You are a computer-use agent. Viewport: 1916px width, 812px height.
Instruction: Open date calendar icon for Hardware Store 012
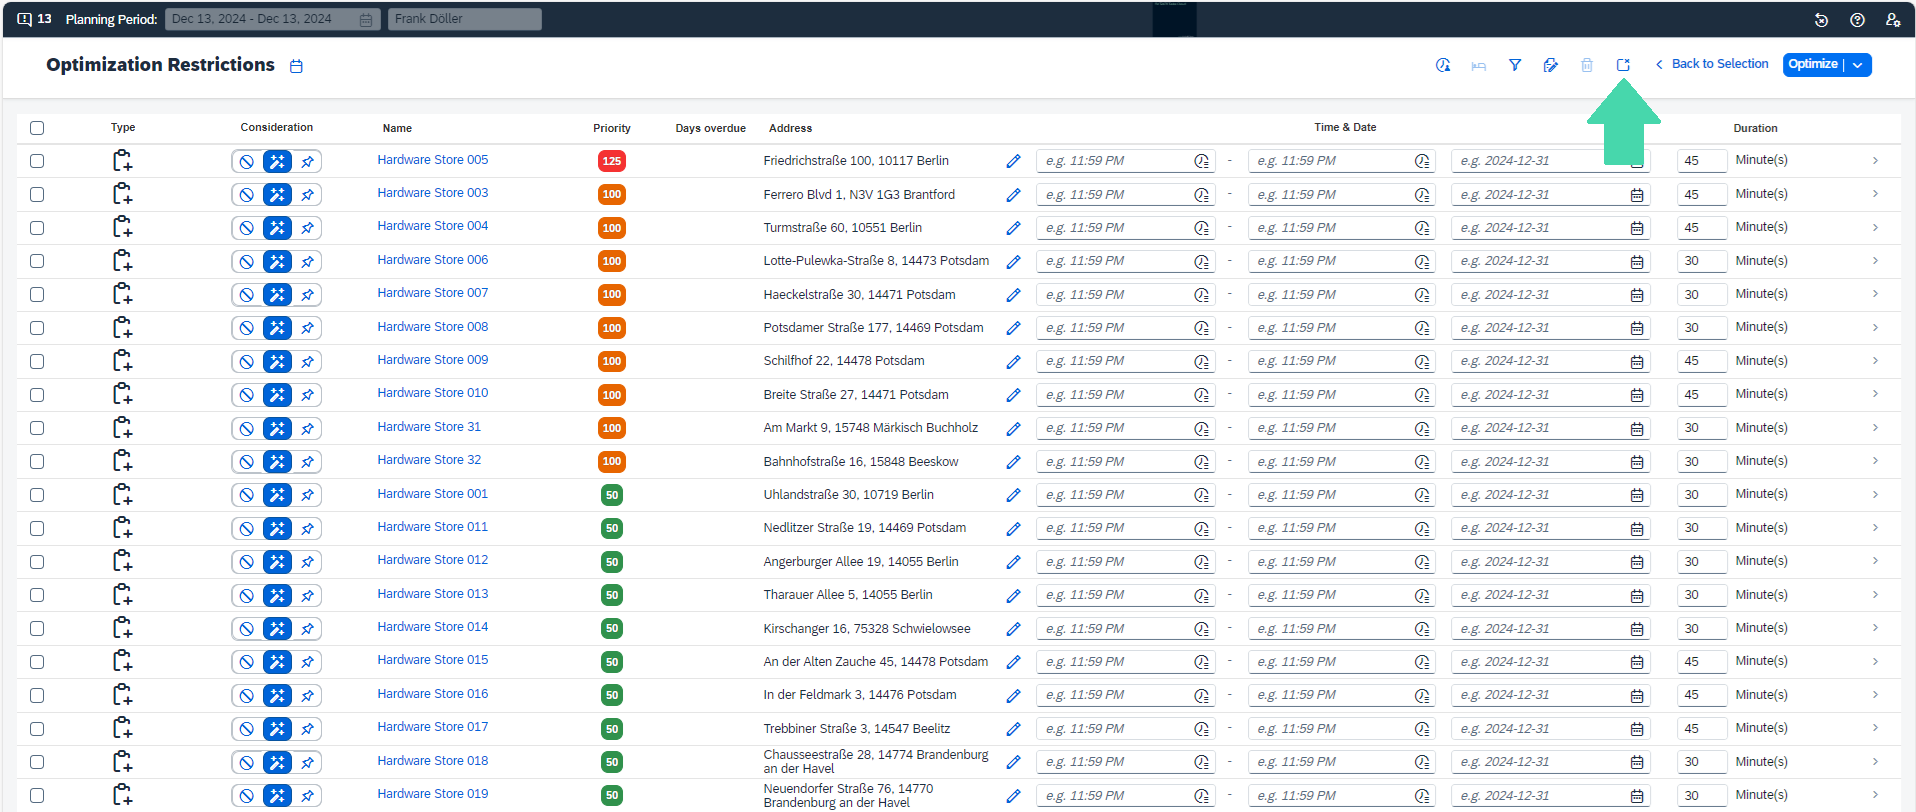pyautogui.click(x=1637, y=562)
